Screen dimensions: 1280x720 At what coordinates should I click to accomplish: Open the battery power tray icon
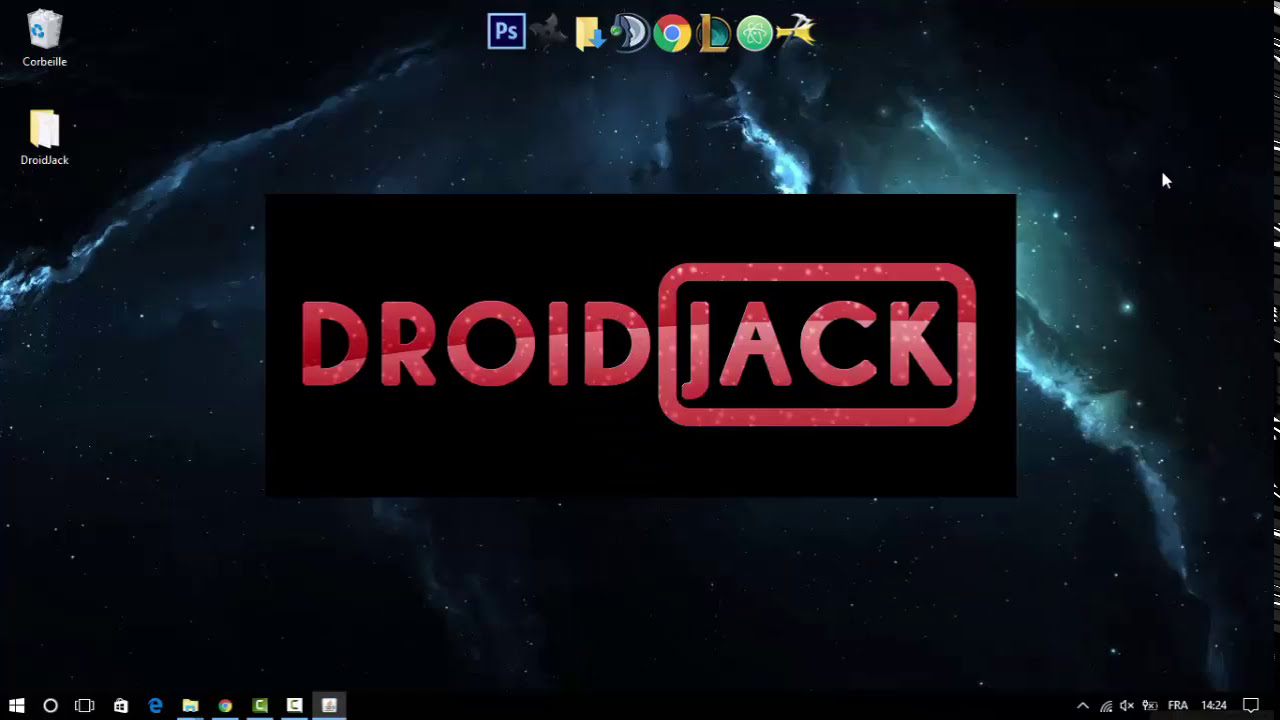tap(1150, 705)
